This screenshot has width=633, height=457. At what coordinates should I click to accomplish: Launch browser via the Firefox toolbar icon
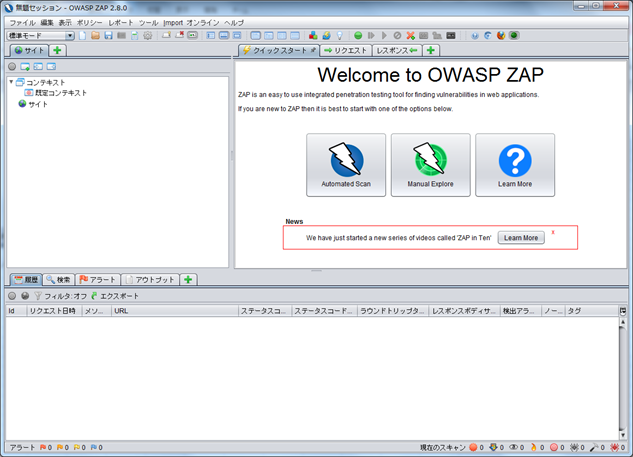pos(501,36)
